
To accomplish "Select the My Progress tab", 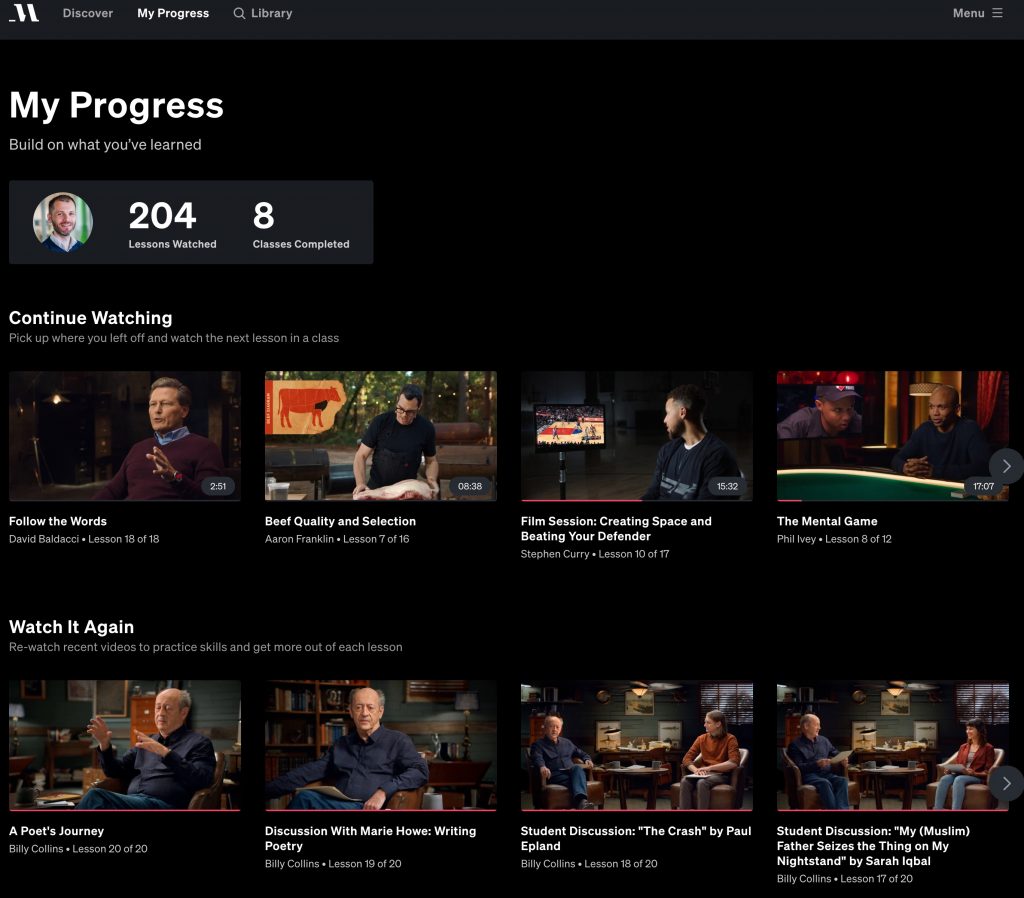I will [173, 13].
